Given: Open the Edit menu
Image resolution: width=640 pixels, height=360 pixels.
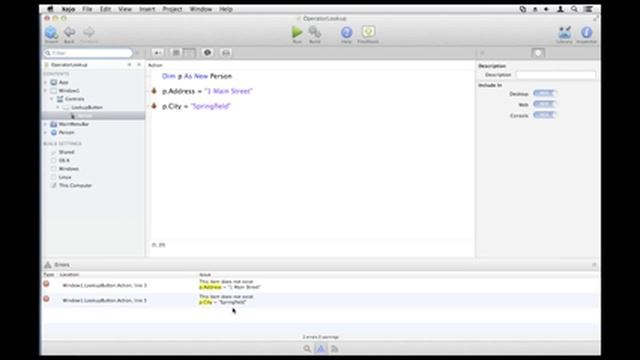Looking at the screenshot, I should [x=105, y=9].
